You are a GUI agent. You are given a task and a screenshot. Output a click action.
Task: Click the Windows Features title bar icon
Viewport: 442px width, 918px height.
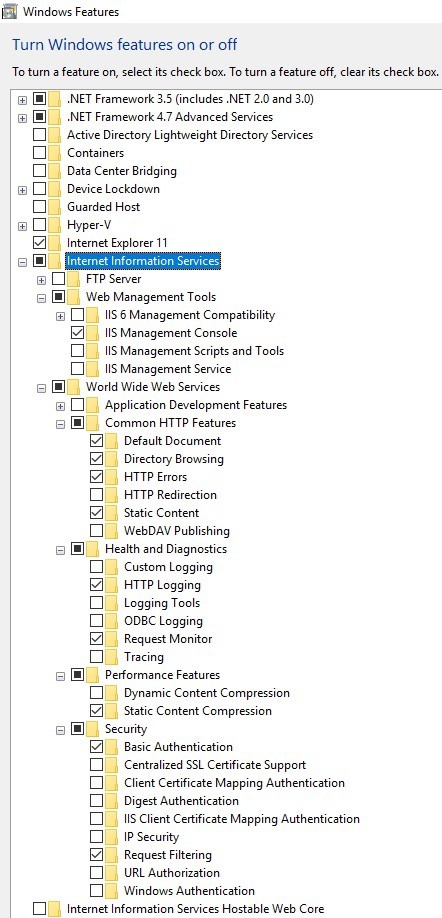pyautogui.click(x=9, y=11)
